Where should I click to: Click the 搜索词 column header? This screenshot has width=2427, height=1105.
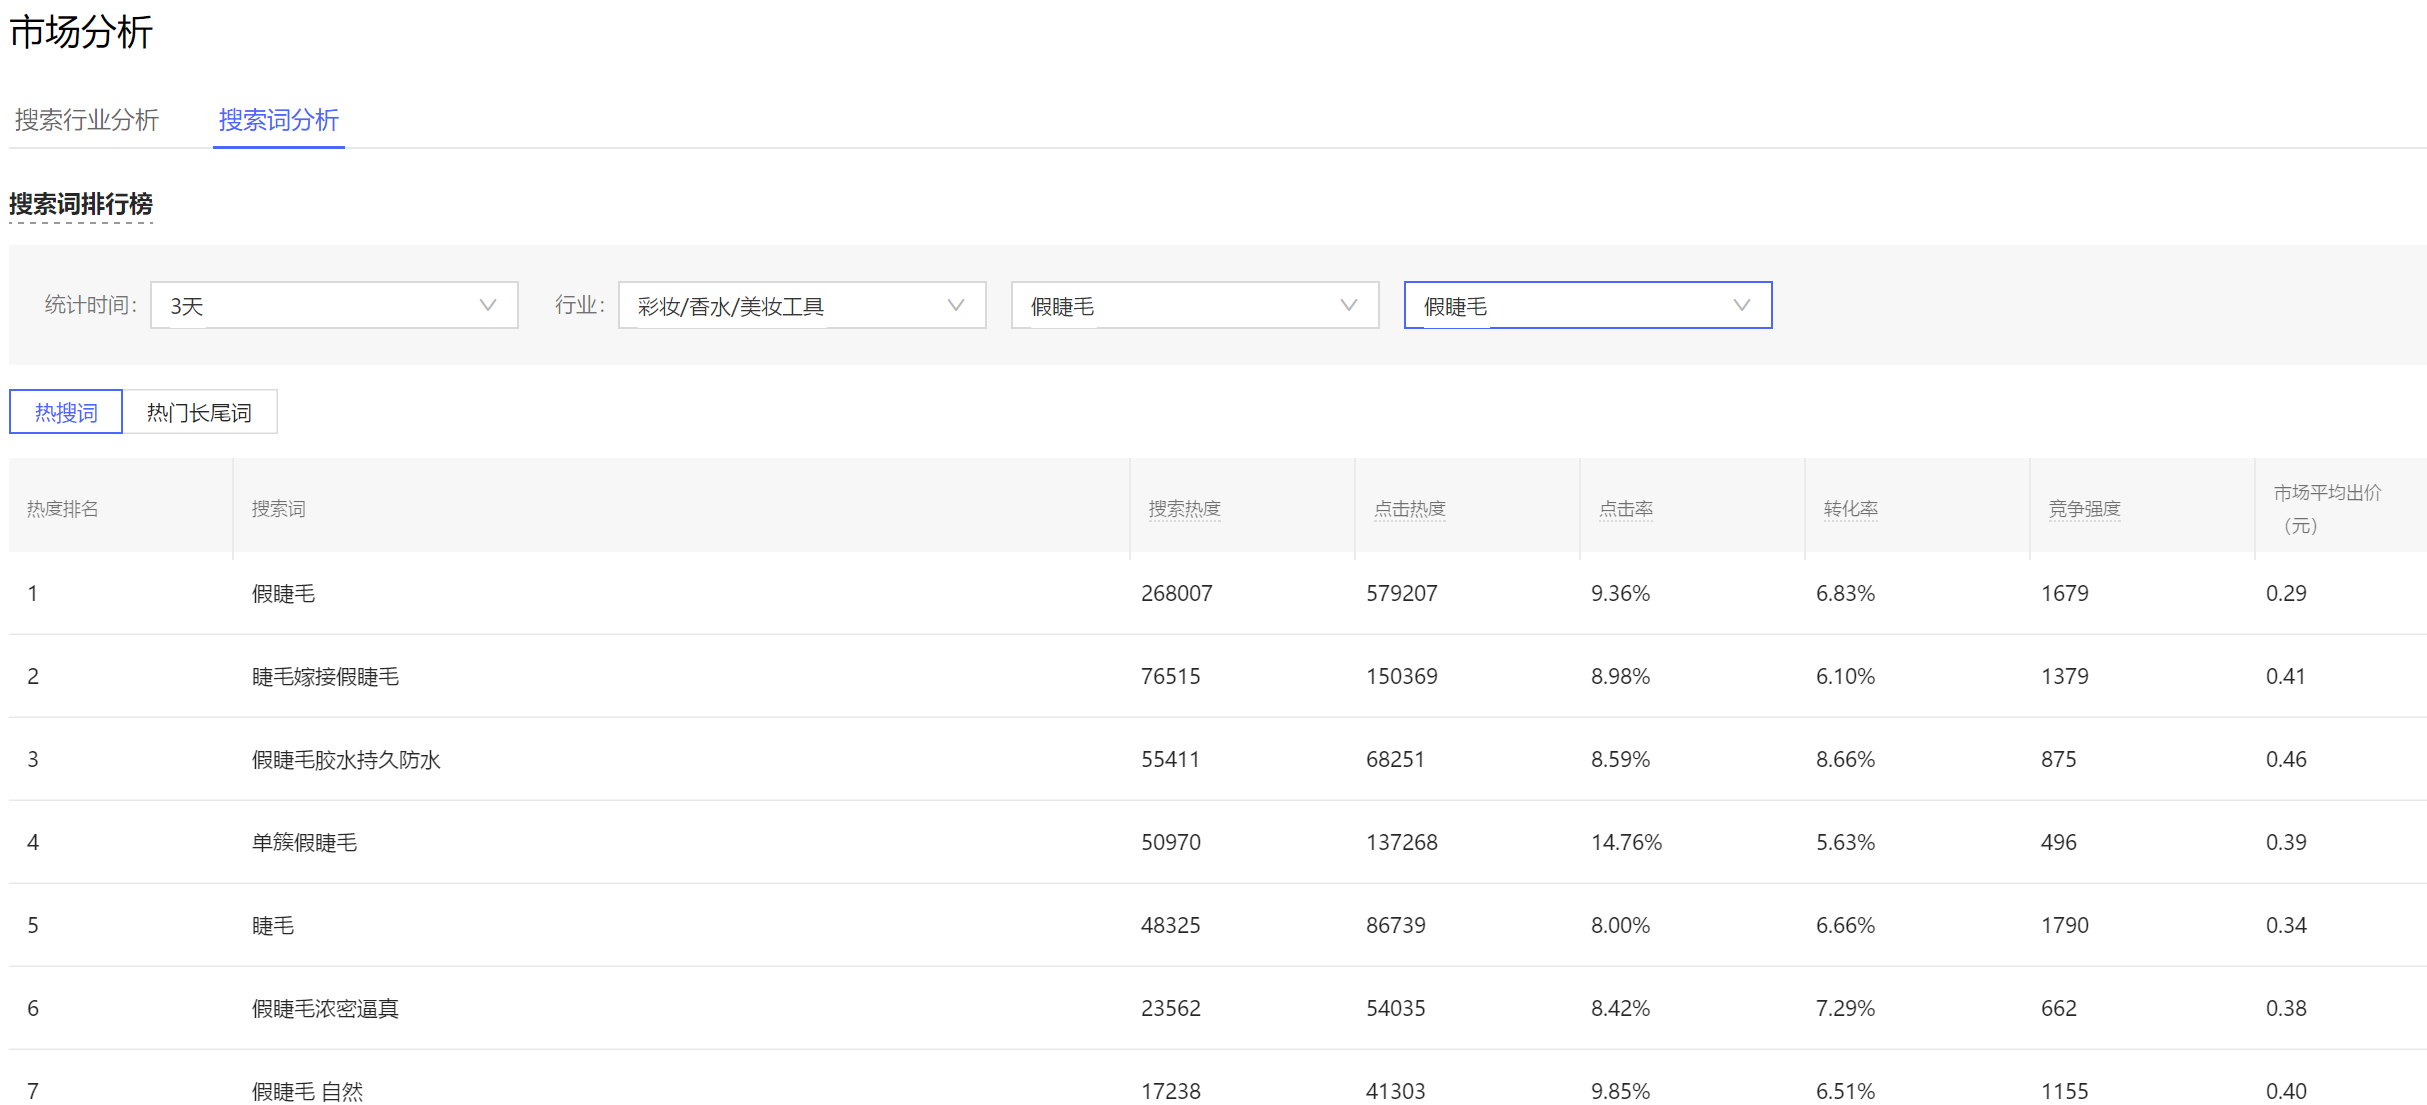(278, 509)
